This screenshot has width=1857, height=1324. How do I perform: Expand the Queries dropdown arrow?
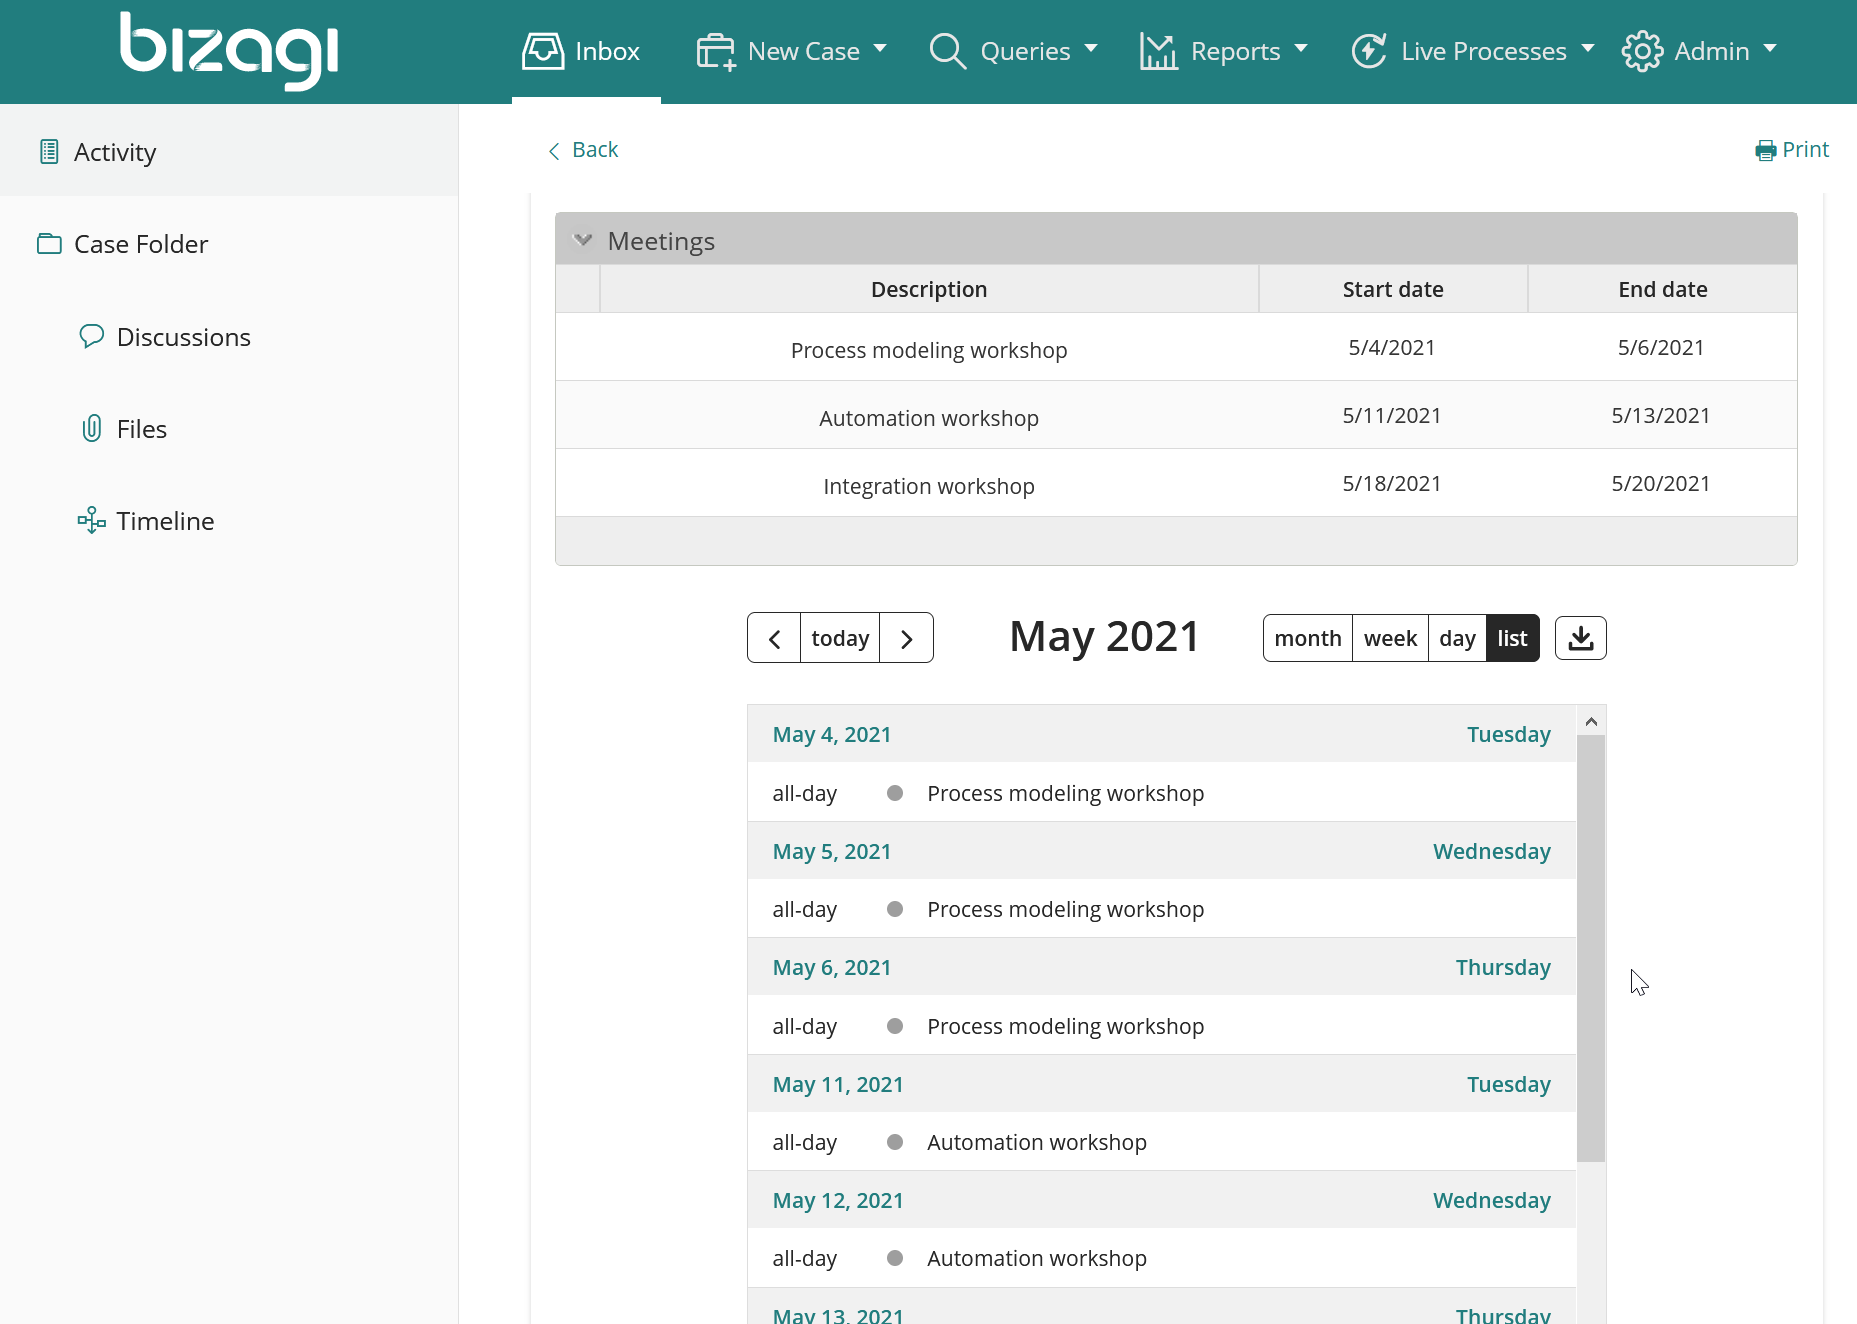click(x=1091, y=48)
